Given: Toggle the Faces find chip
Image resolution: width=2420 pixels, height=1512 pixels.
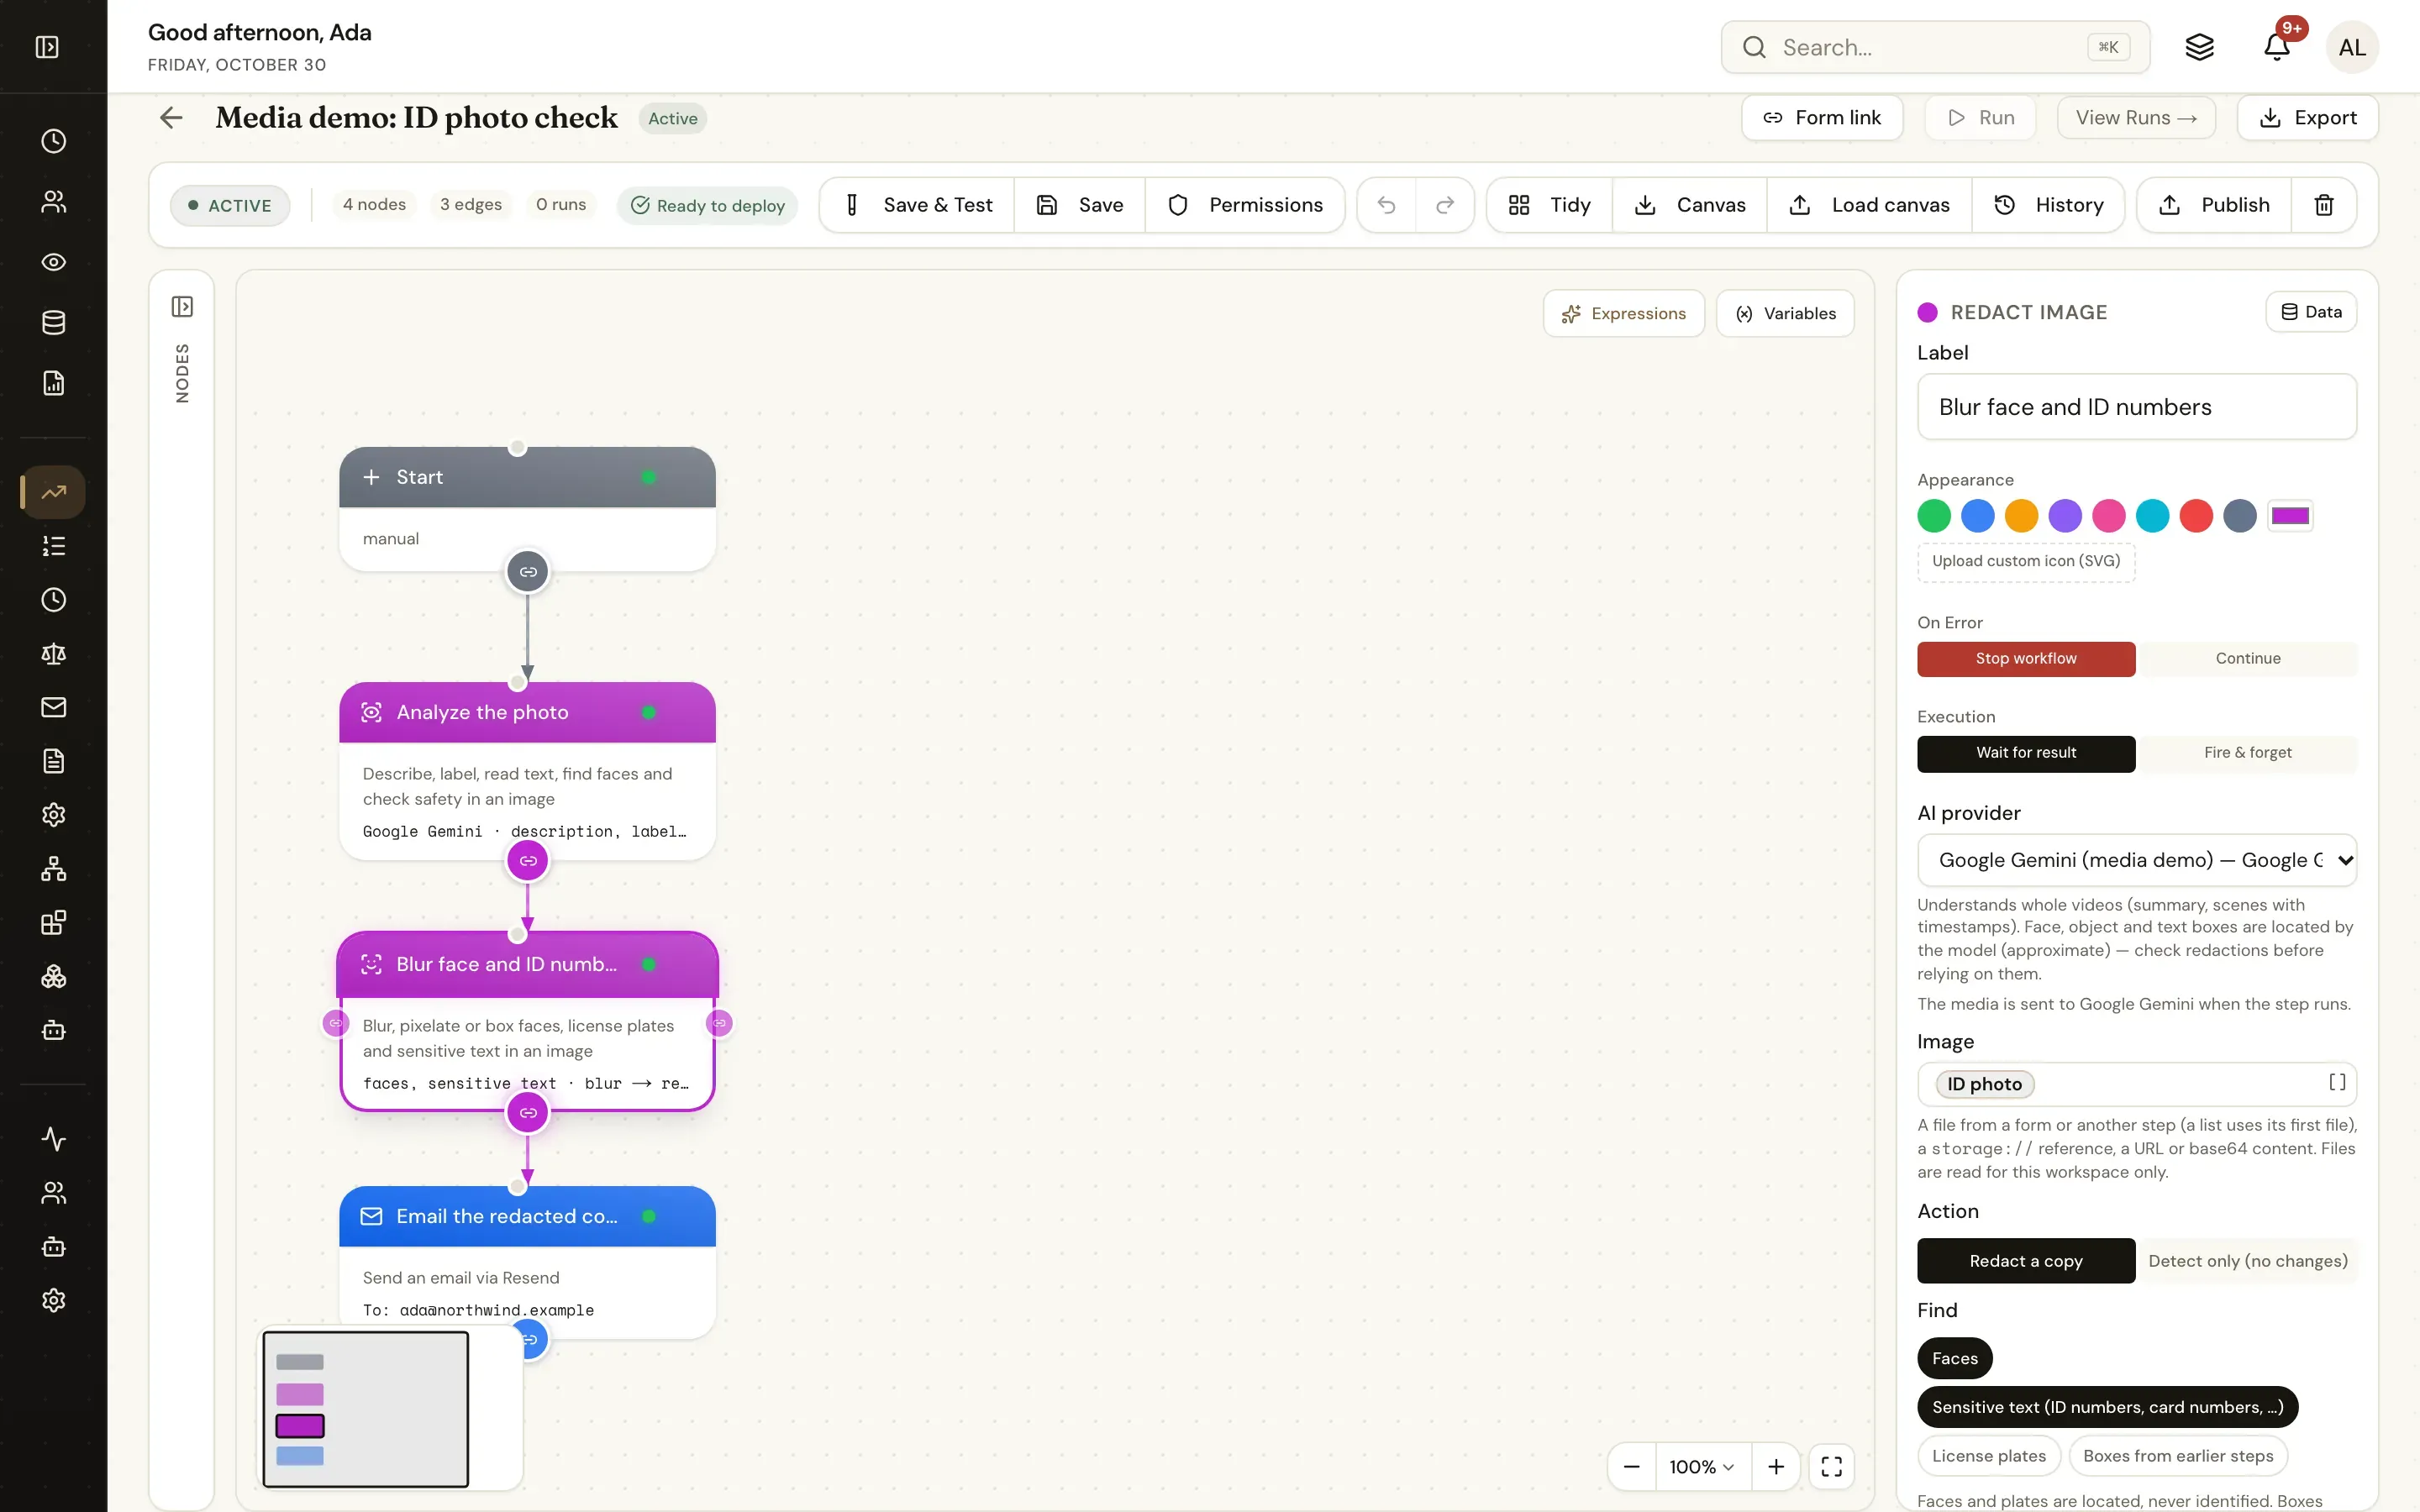Looking at the screenshot, I should coord(1954,1358).
